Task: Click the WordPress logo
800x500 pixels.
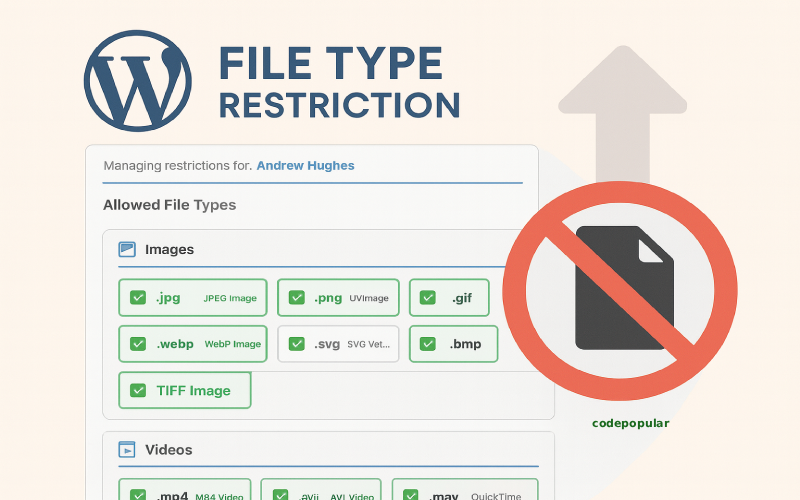Action: 138,81
